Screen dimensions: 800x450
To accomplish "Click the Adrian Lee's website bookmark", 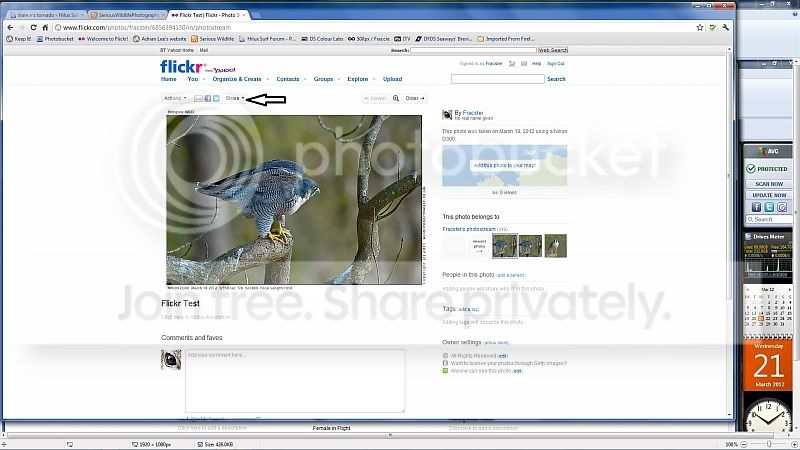I will coord(159,39).
